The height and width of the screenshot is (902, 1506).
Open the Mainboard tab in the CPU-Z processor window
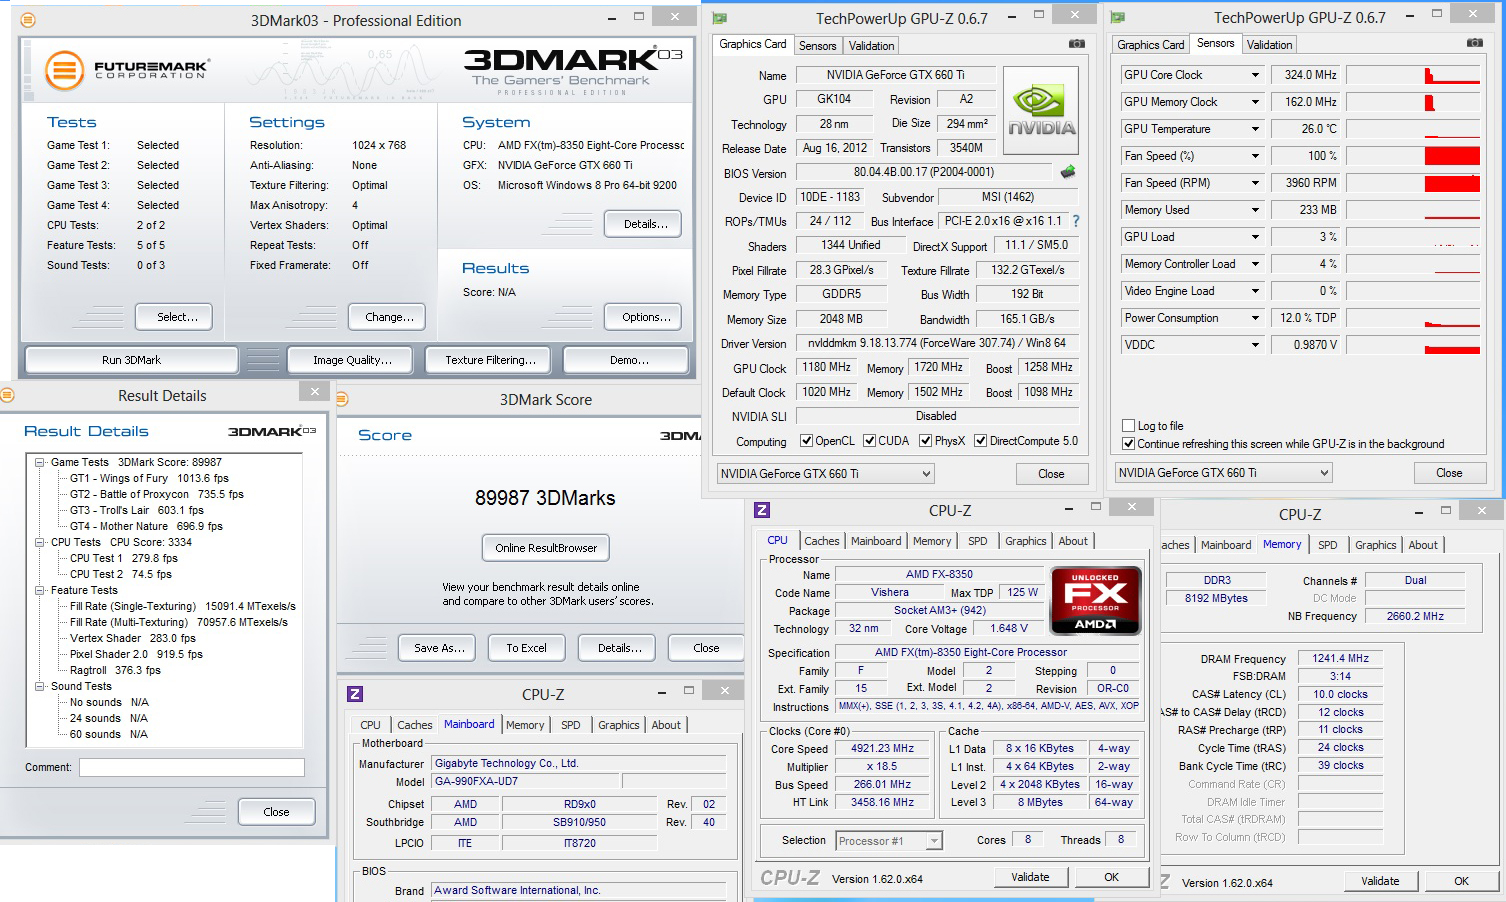[876, 541]
